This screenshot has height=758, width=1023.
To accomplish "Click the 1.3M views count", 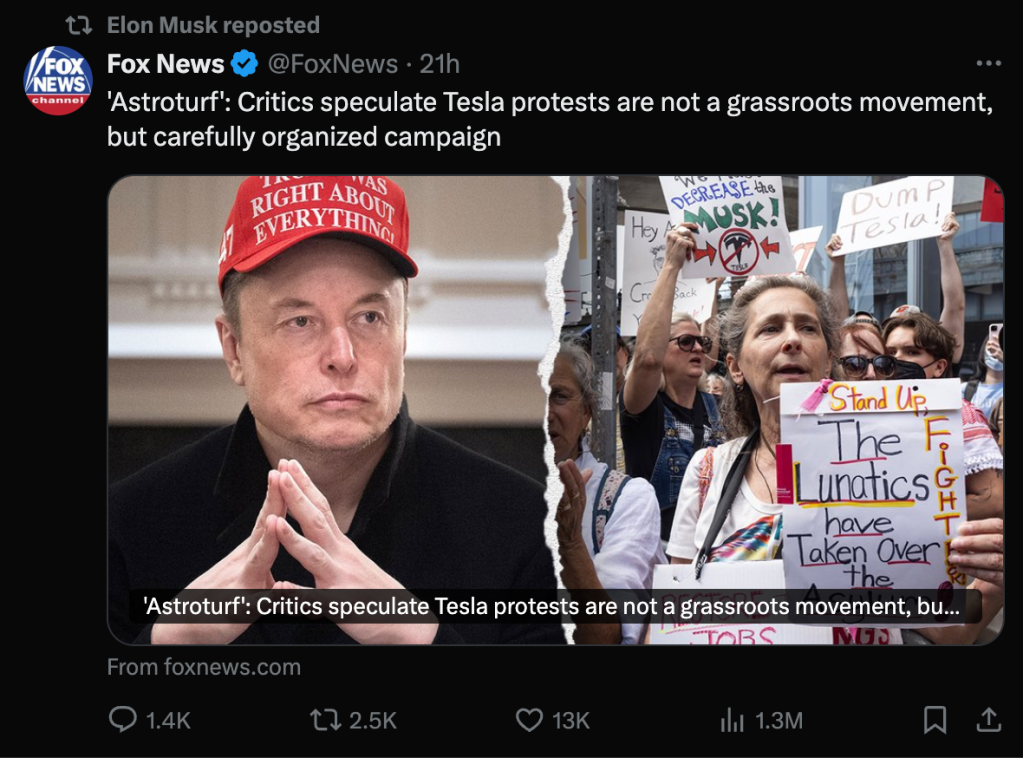I will click(778, 720).
